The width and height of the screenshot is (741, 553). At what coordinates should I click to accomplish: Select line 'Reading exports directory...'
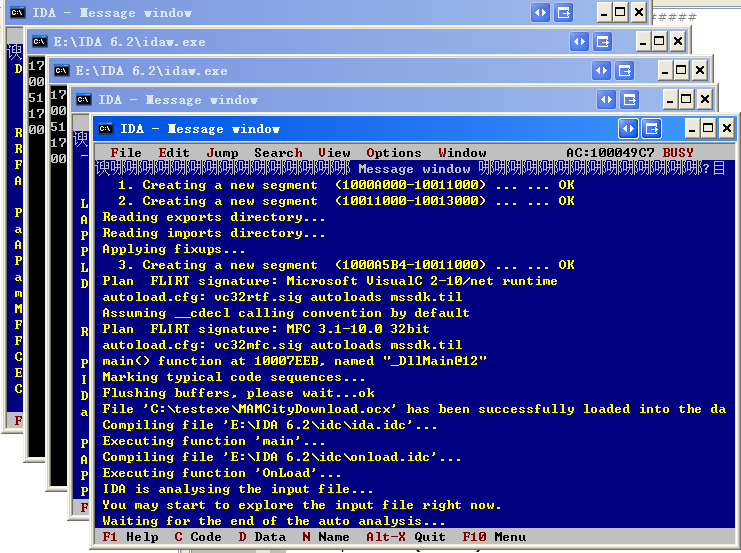coord(214,217)
